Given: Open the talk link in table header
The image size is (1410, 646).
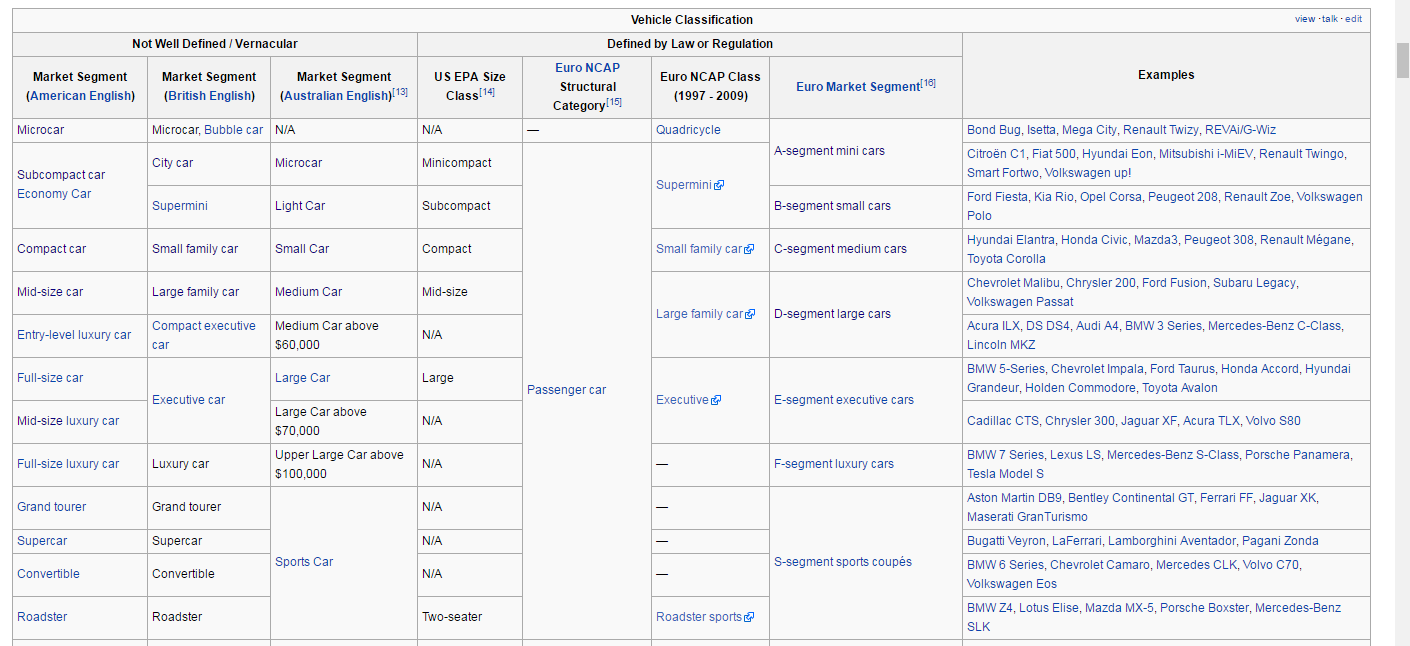Looking at the screenshot, I should click(1330, 19).
